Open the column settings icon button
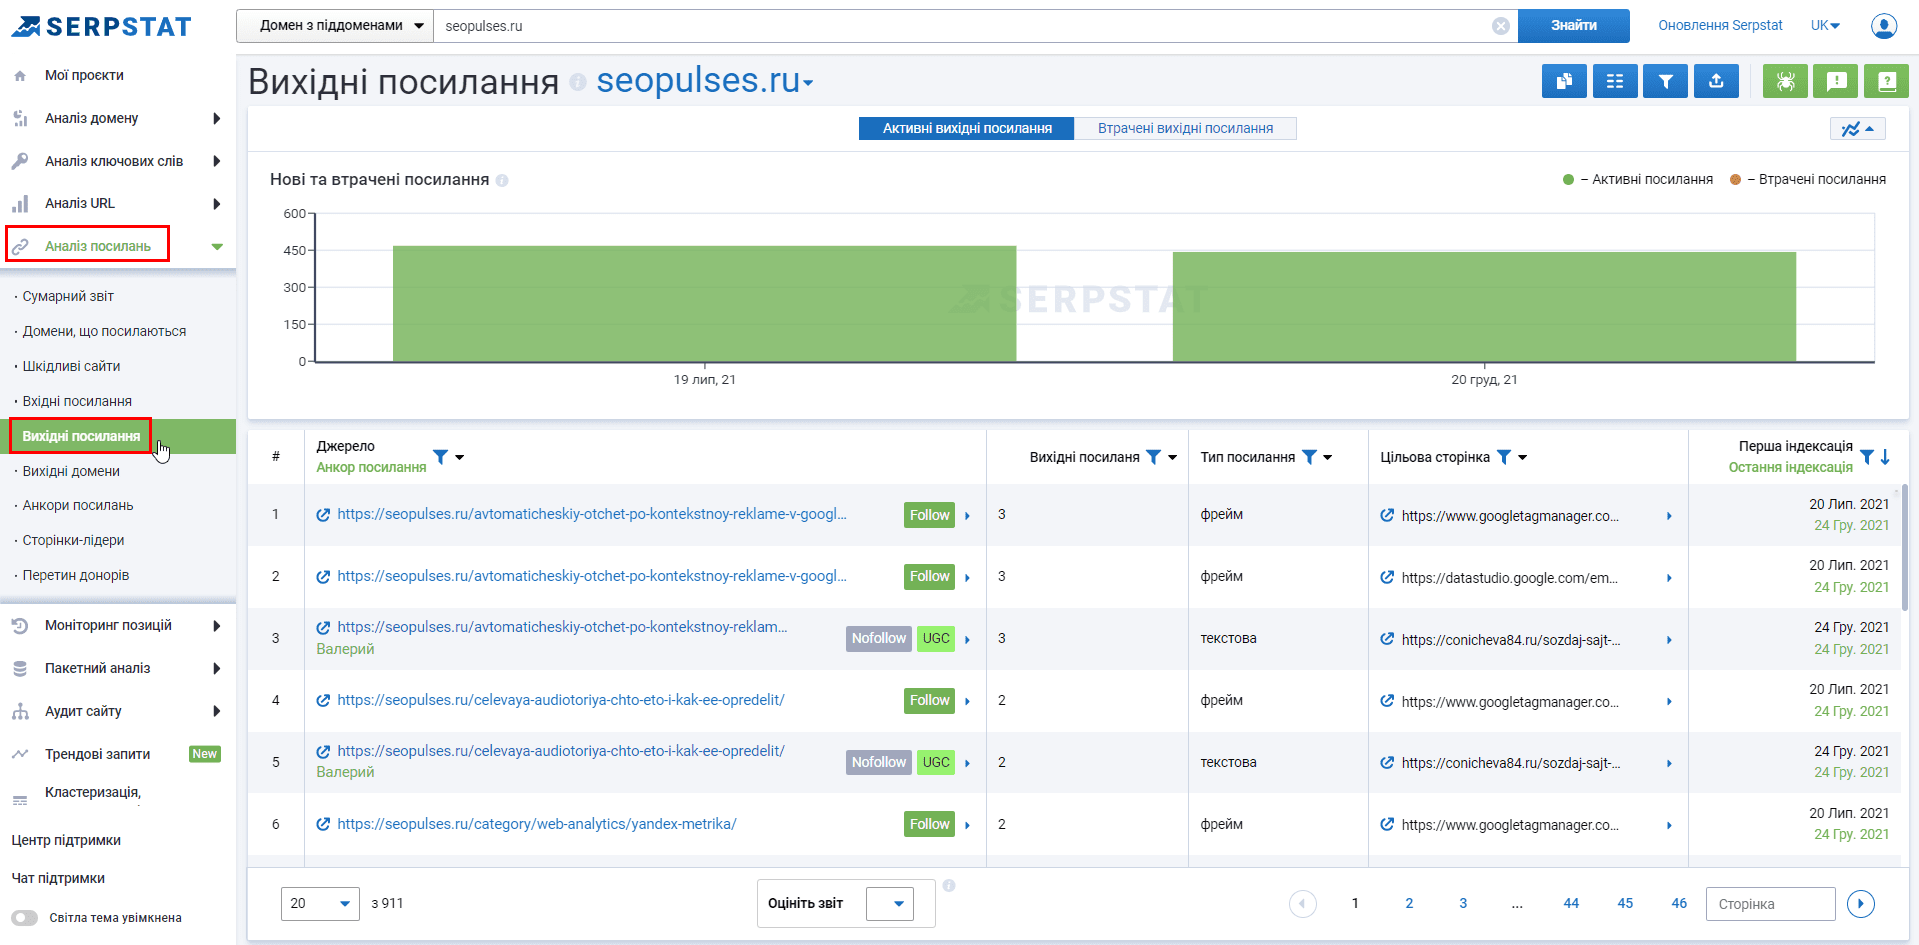Screen dimensions: 1919x945 [x=1615, y=81]
